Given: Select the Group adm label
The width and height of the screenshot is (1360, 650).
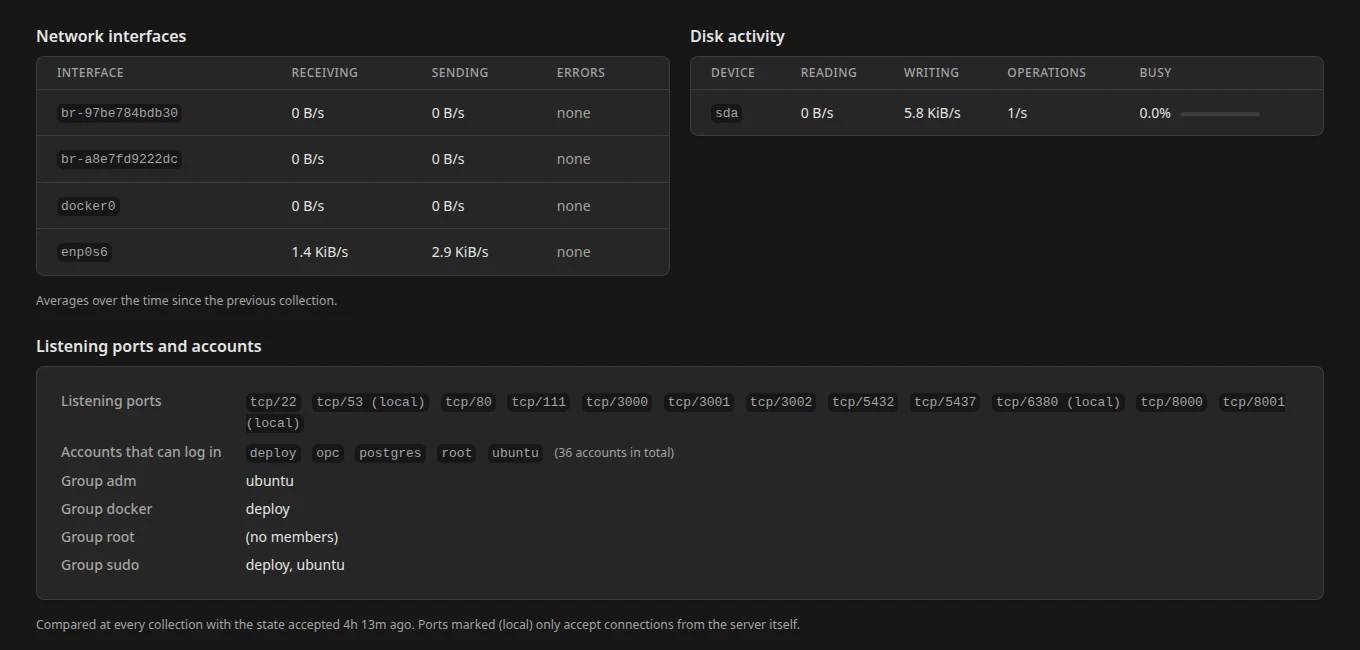Looking at the screenshot, I should (98, 481).
